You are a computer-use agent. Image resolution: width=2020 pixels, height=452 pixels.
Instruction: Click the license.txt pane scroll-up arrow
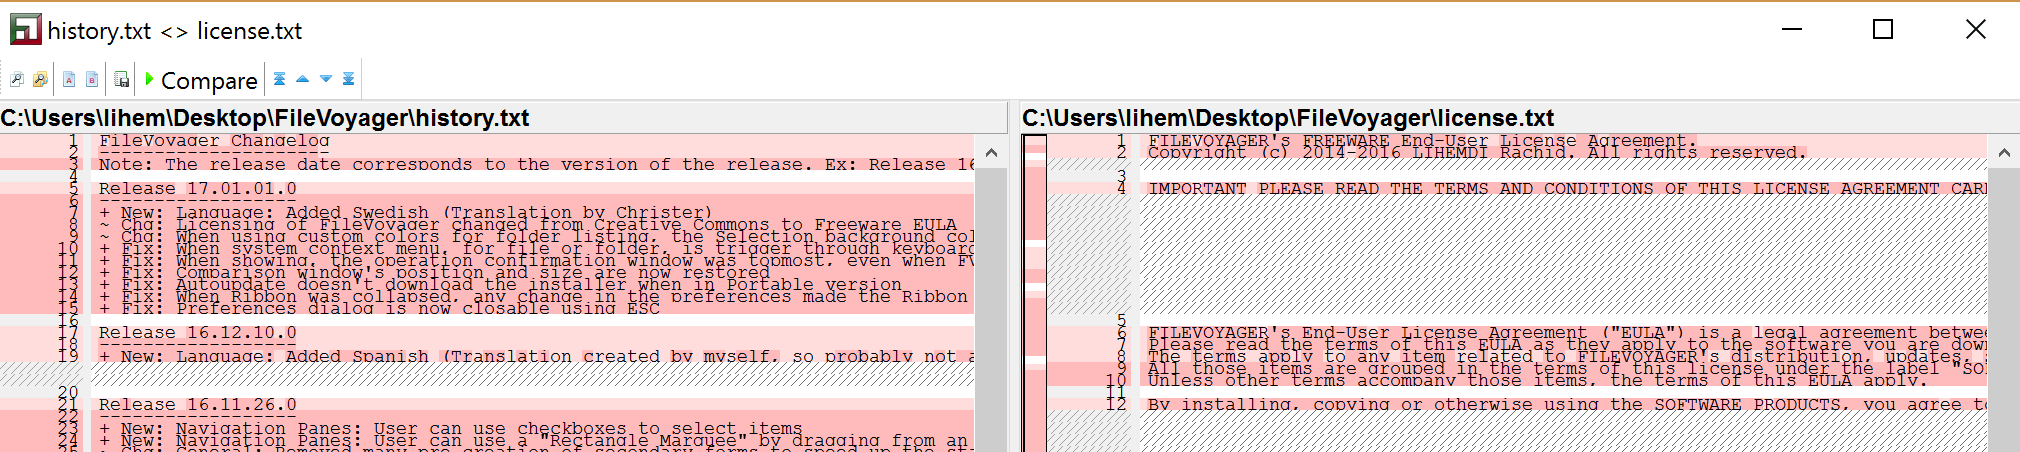point(2004,153)
